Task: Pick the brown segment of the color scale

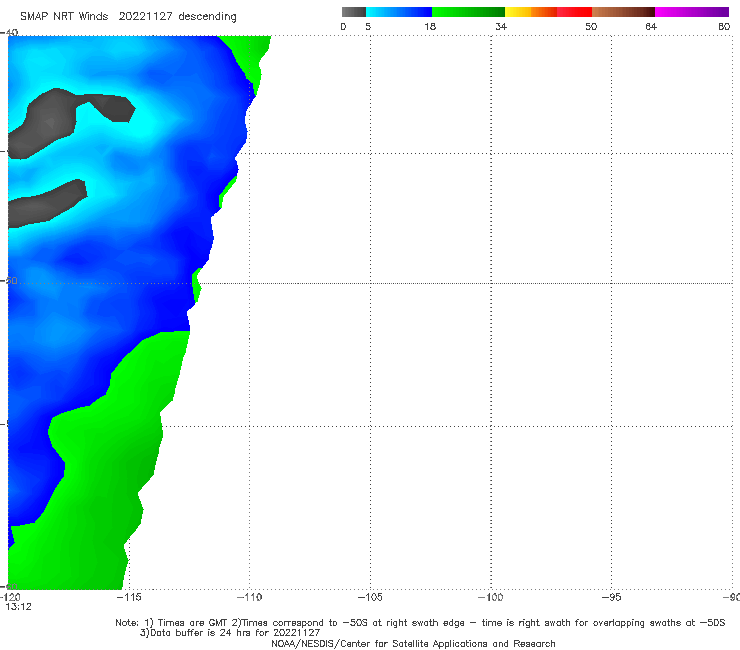Action: 623,12
